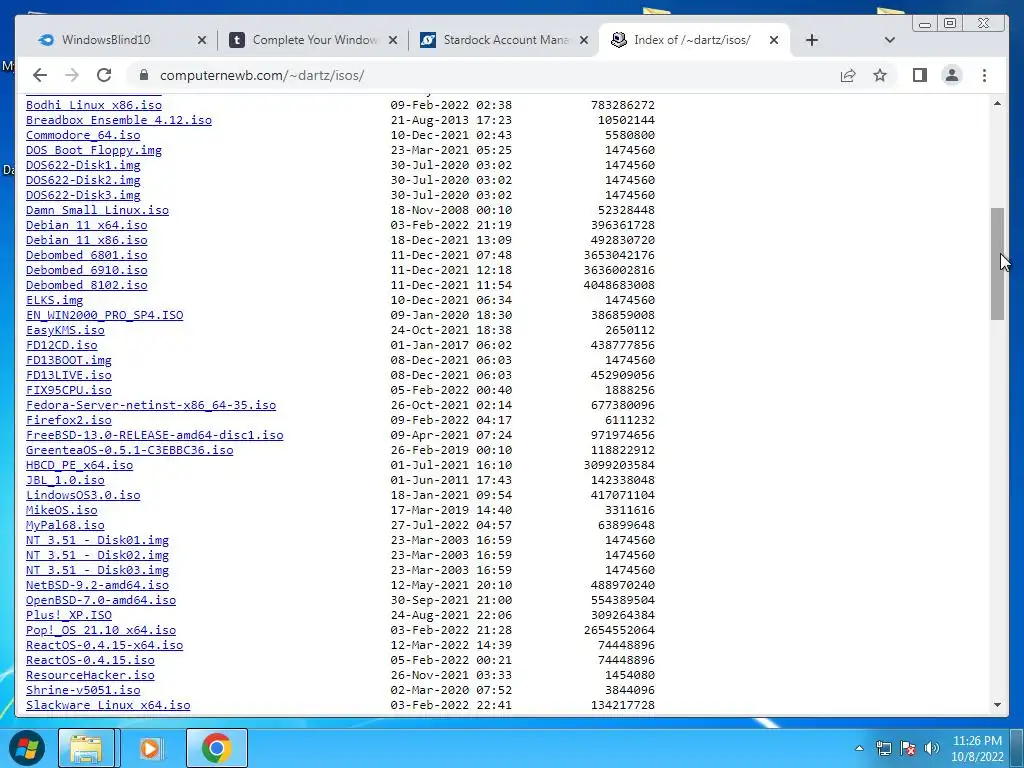Image resolution: width=1024 pixels, height=768 pixels.
Task: Close the Stardock Account Manager tab
Action: click(x=584, y=40)
